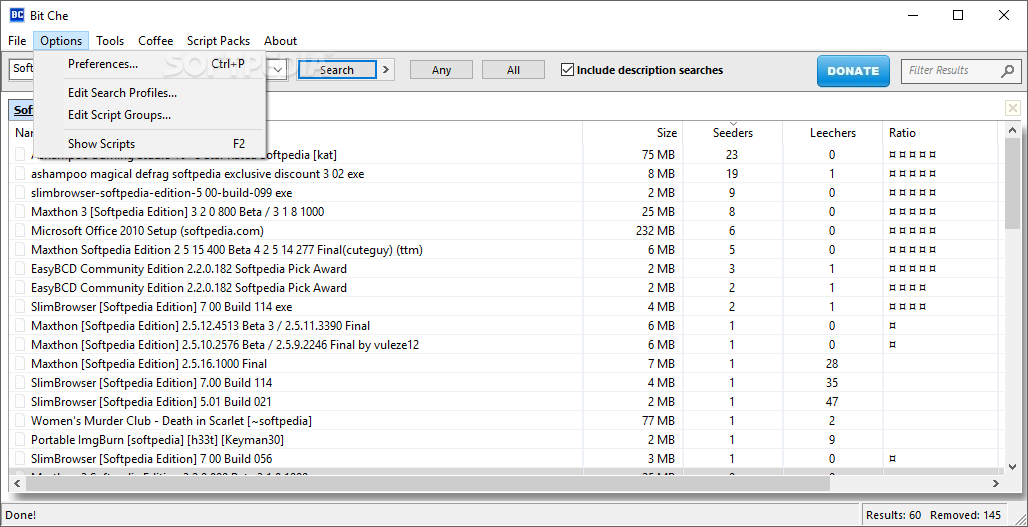Select row Maxthon 2.5.10.2576 Beta by vuleze12
The image size is (1028, 527).
507,345
